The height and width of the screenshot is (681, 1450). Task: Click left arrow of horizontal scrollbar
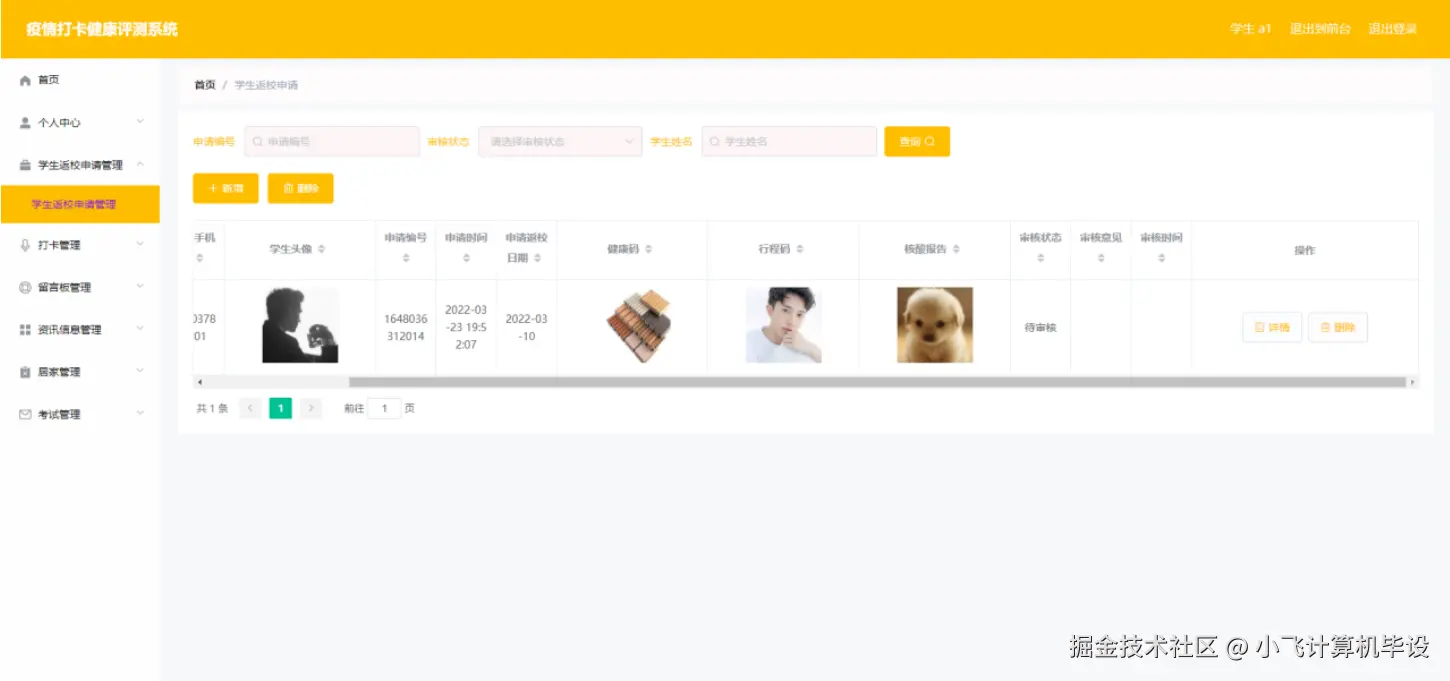(x=199, y=382)
